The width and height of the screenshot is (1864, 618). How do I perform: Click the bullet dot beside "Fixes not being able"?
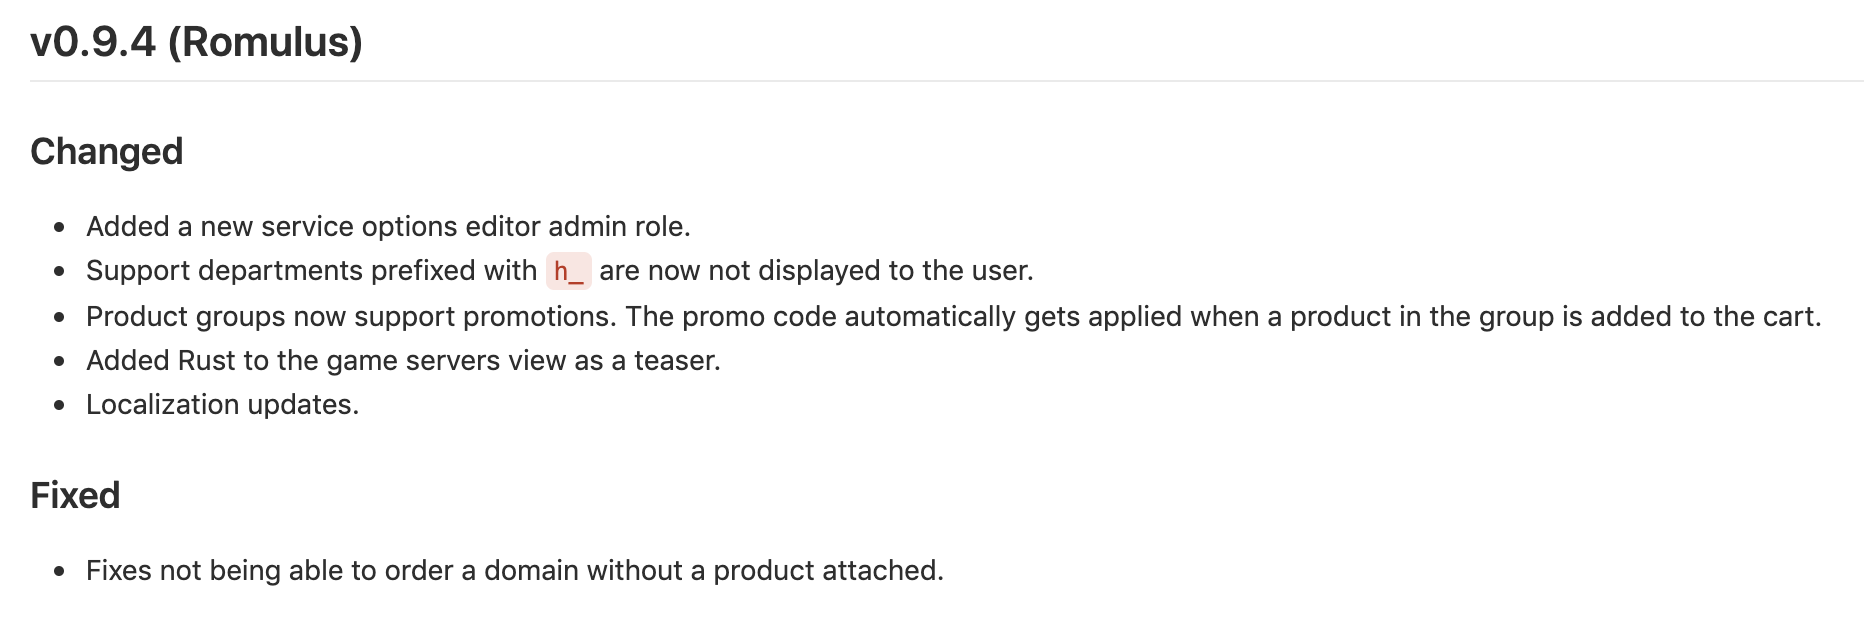coord(60,572)
